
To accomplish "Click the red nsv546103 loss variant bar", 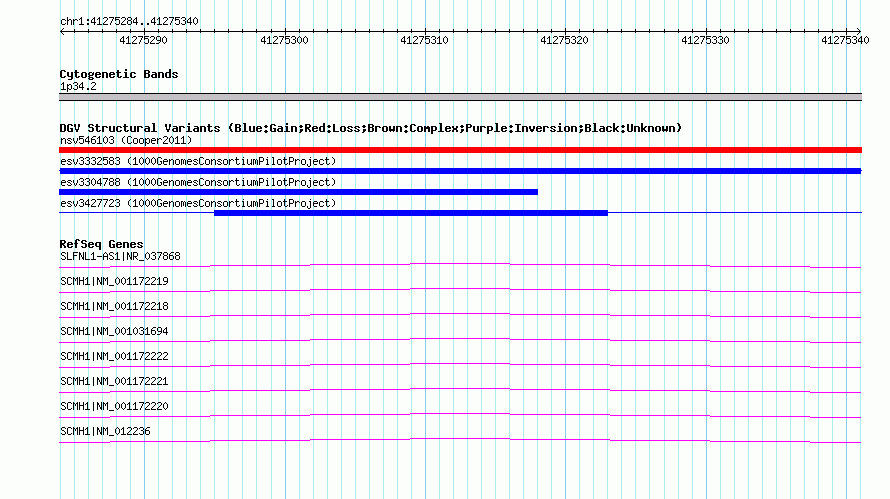I will [460, 150].
